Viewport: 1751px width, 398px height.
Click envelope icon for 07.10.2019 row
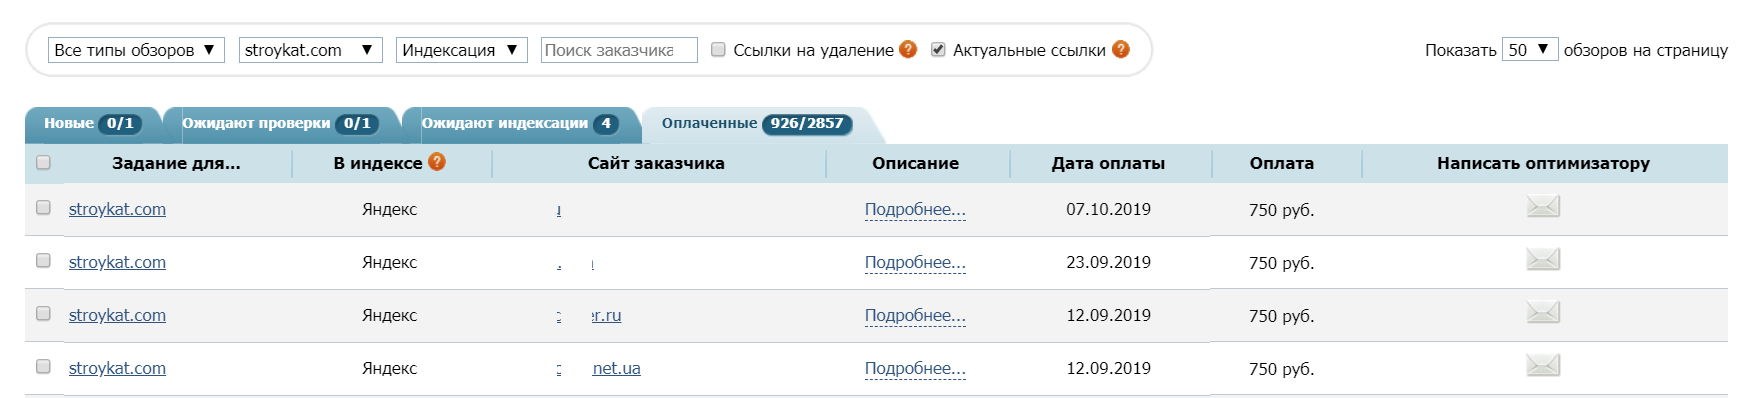click(x=1543, y=207)
